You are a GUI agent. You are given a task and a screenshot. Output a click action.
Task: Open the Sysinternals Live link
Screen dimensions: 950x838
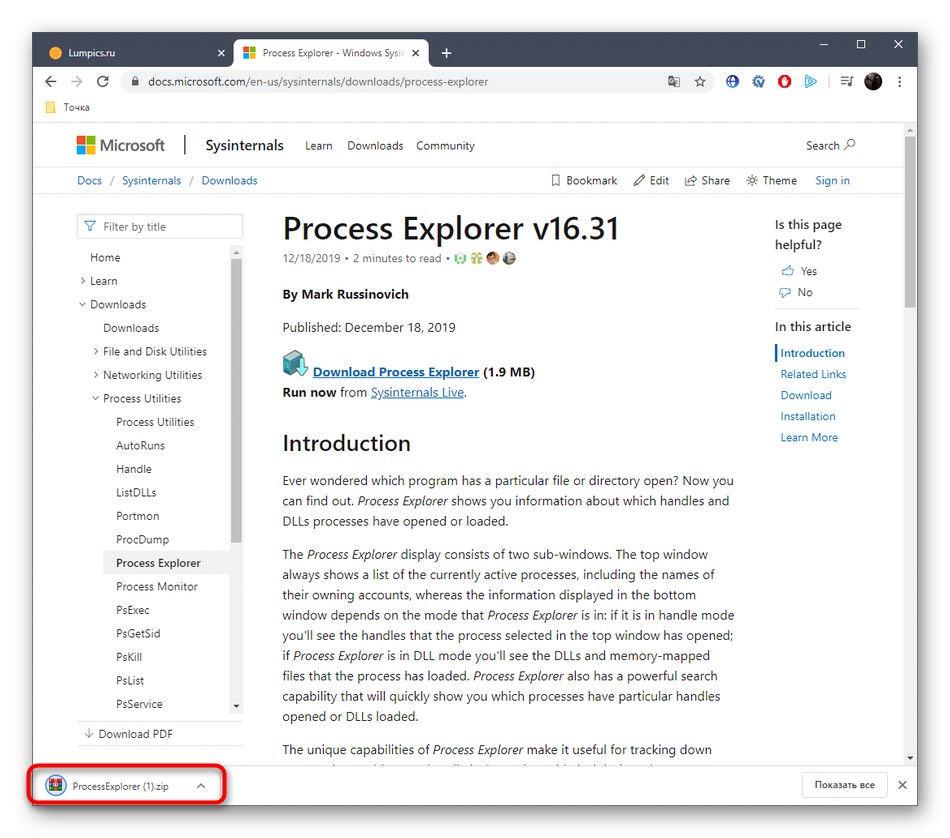pyautogui.click(x=417, y=392)
